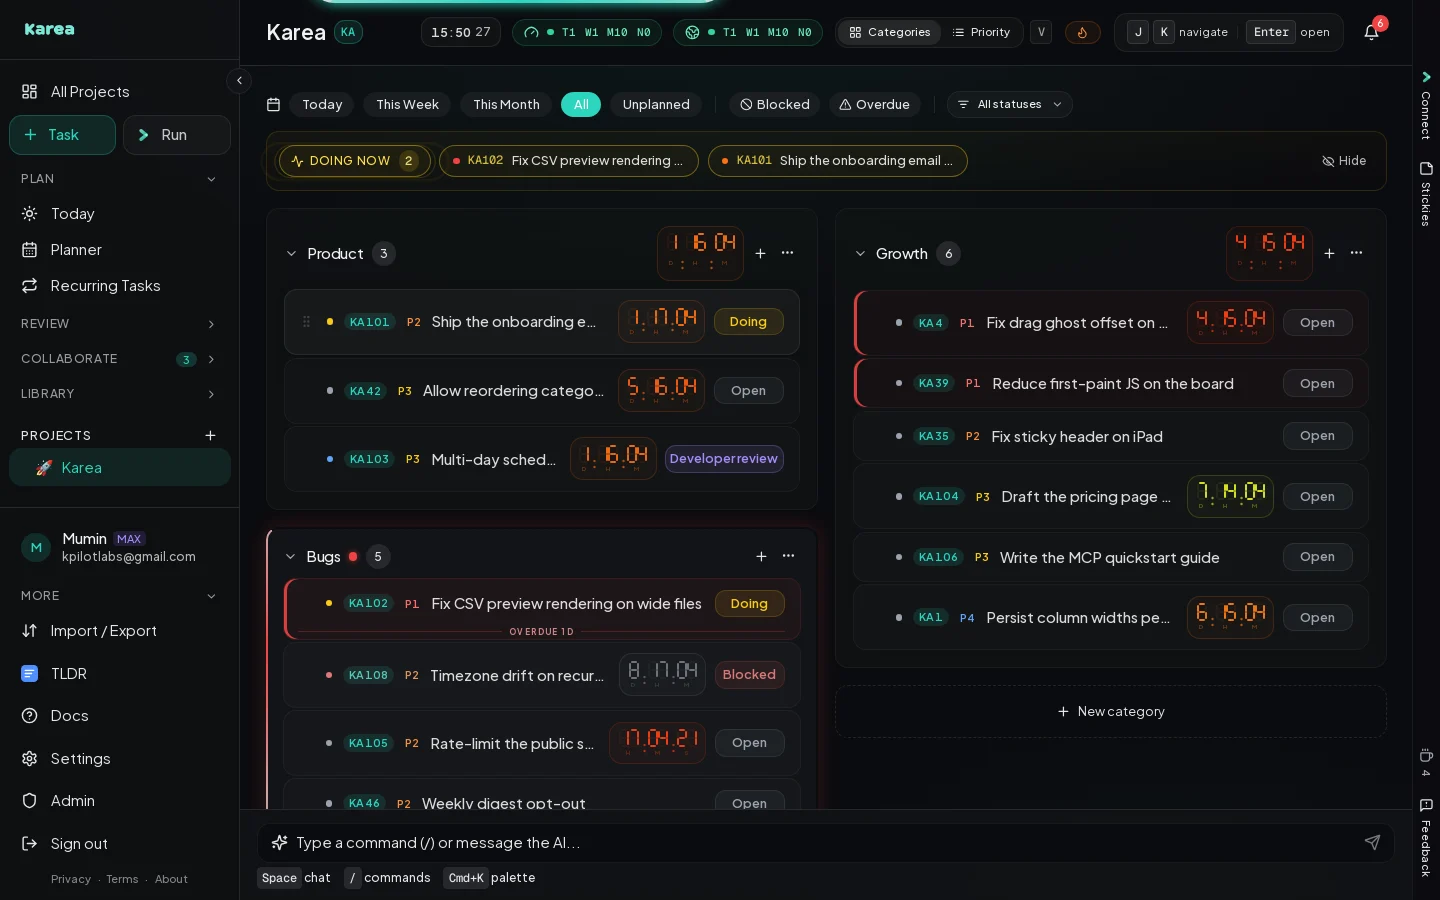Open Admin page
1440x900 pixels.
tap(120, 801)
